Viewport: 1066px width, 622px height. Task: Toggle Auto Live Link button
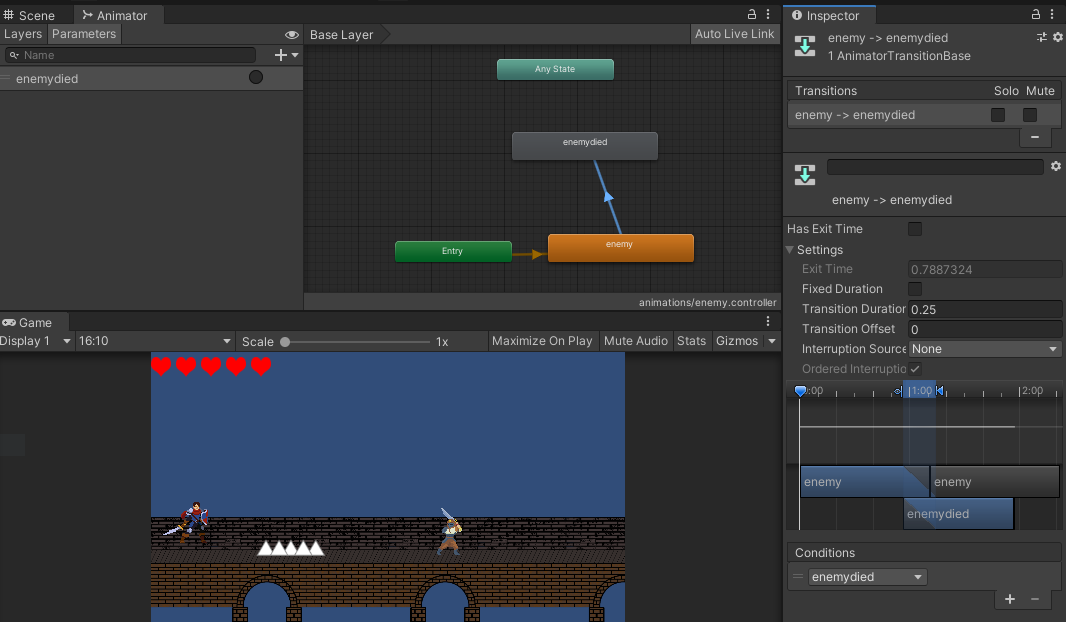click(x=734, y=34)
